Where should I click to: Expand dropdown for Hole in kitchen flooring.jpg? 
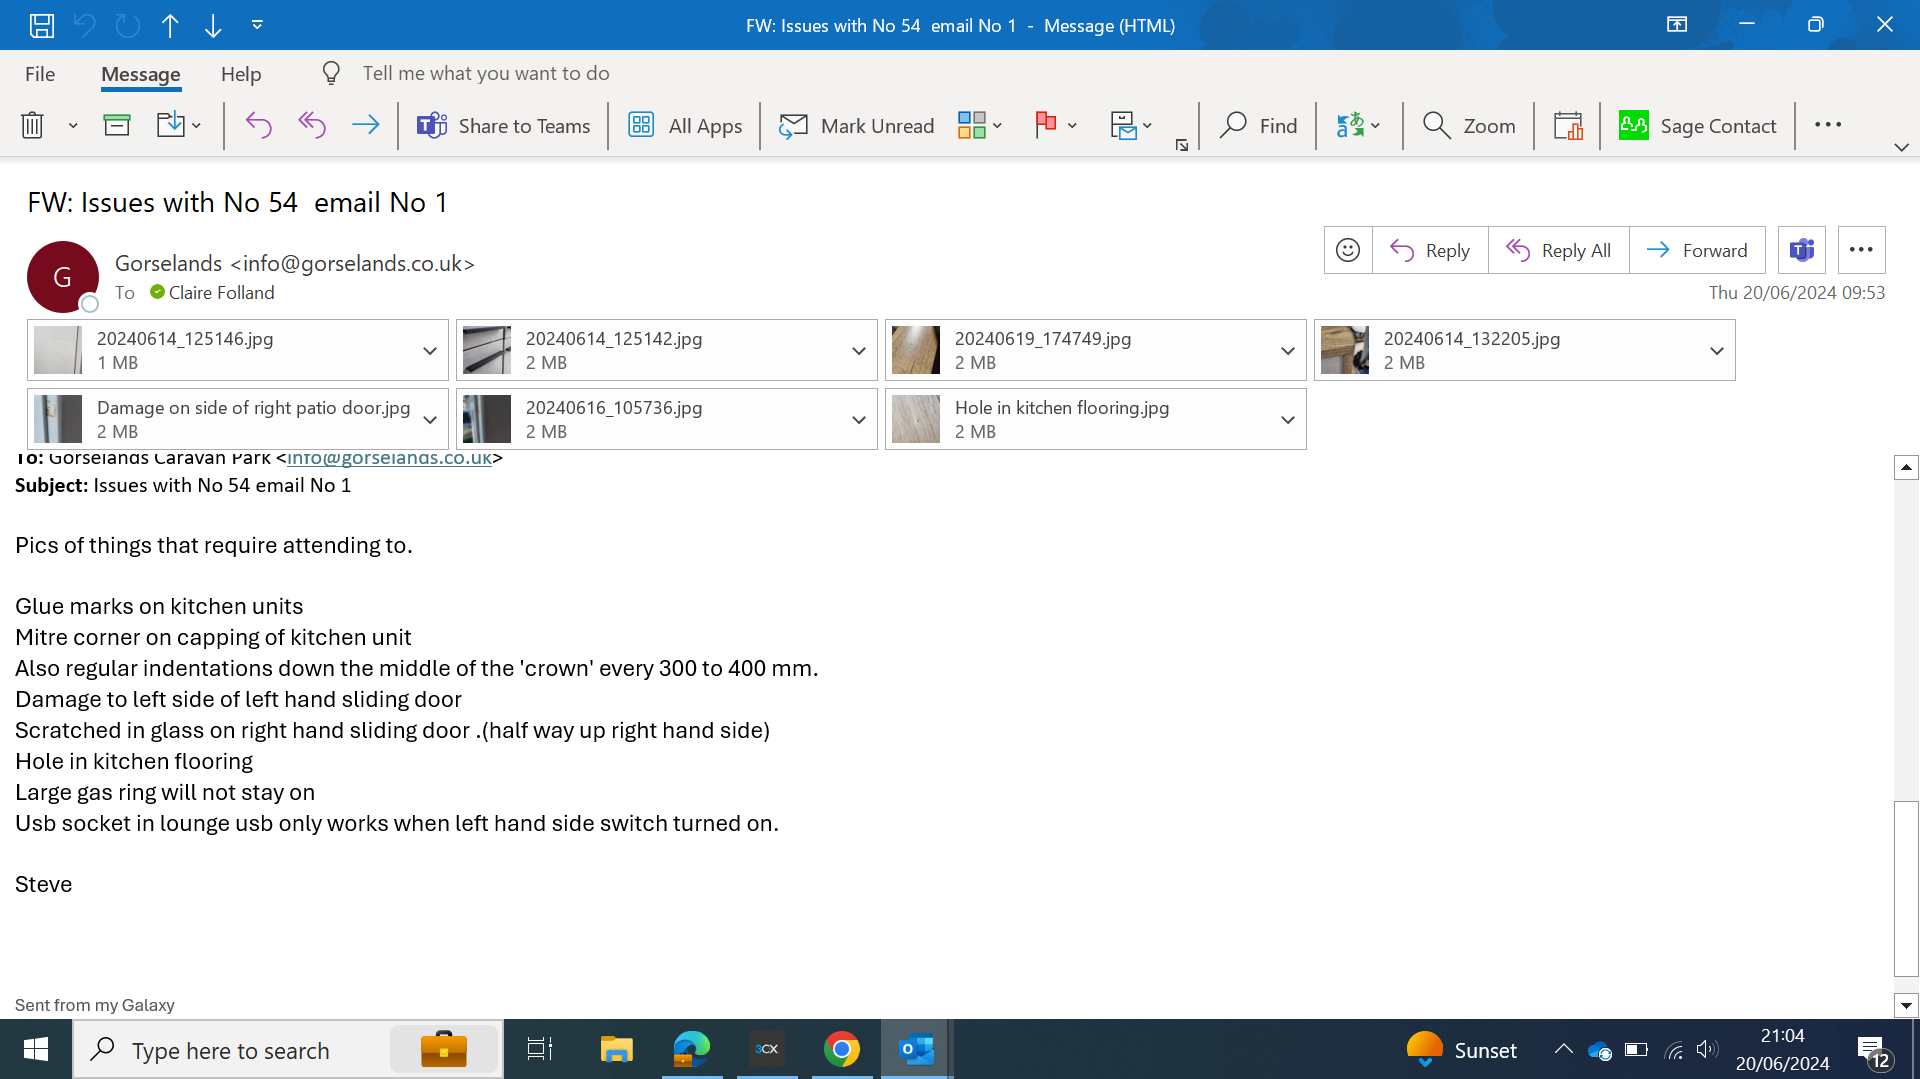(x=1288, y=419)
